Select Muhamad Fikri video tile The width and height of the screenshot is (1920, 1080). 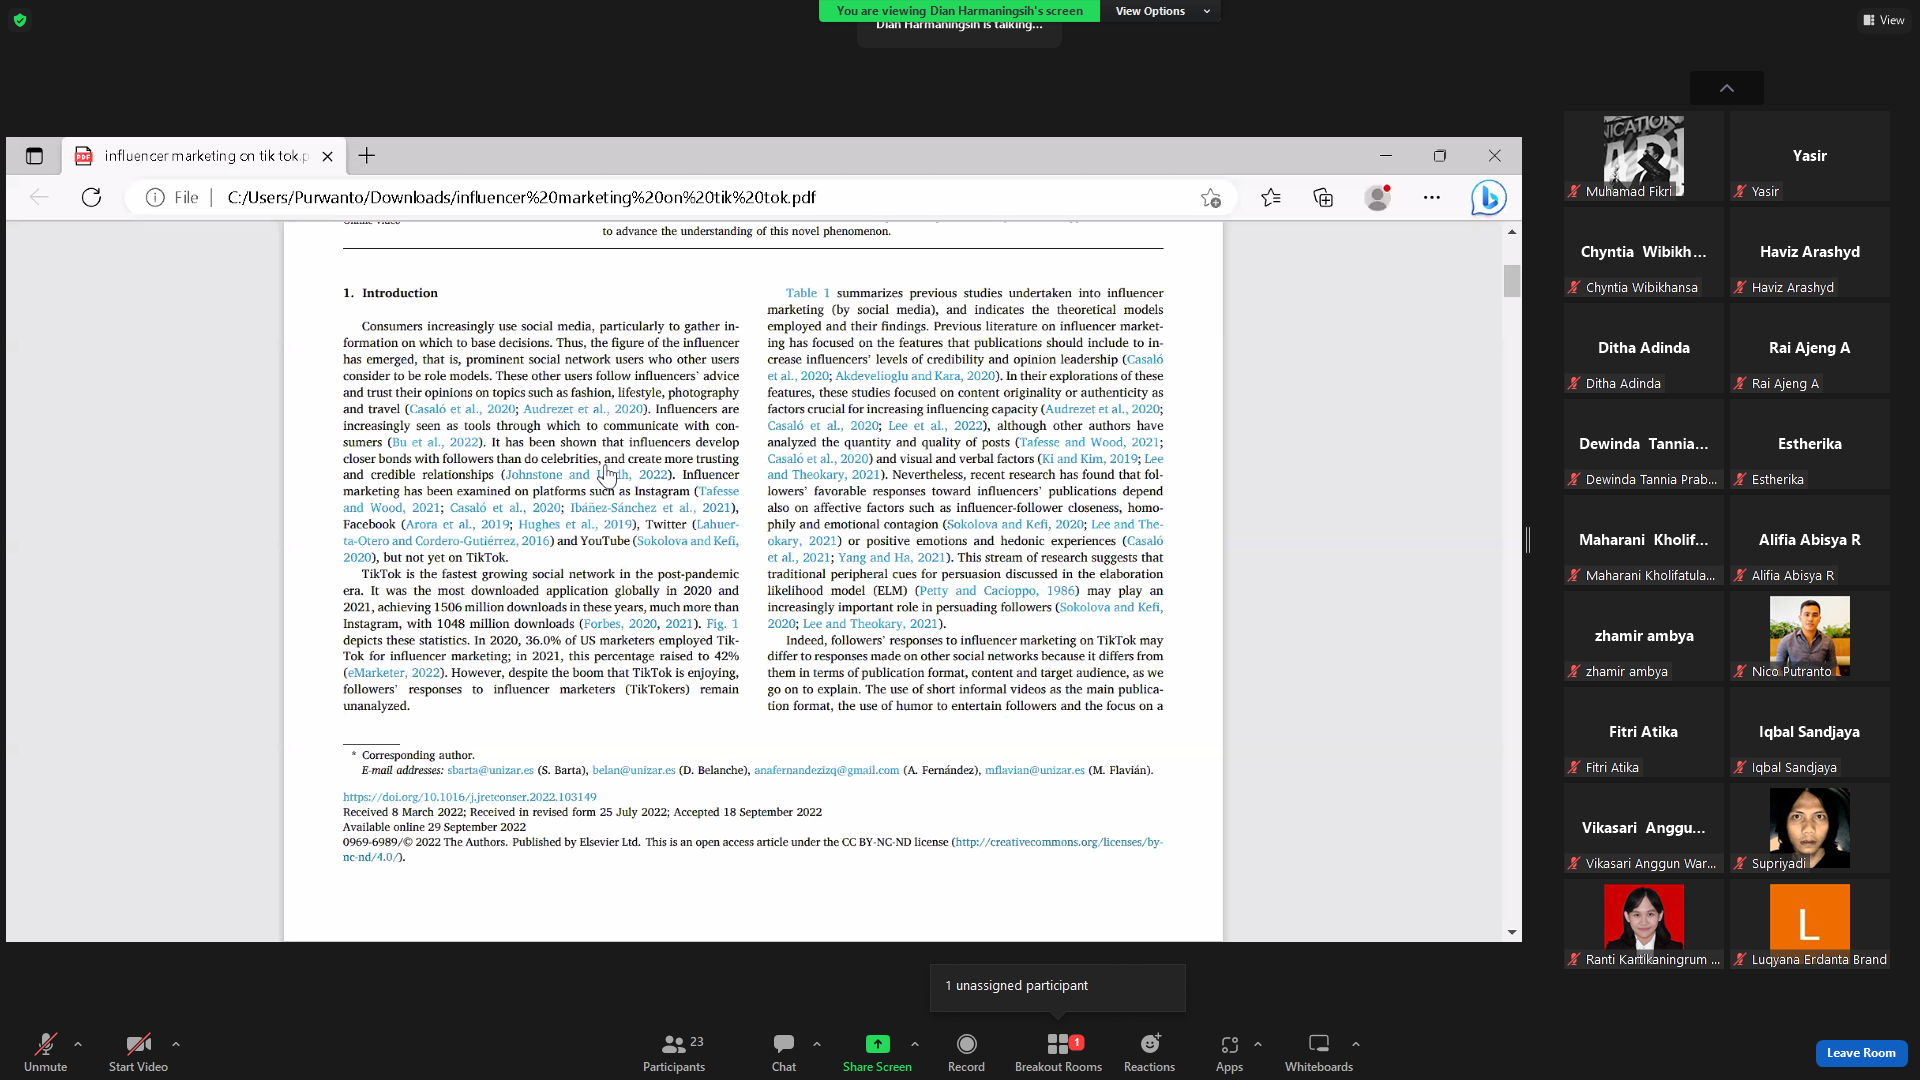pos(1643,157)
